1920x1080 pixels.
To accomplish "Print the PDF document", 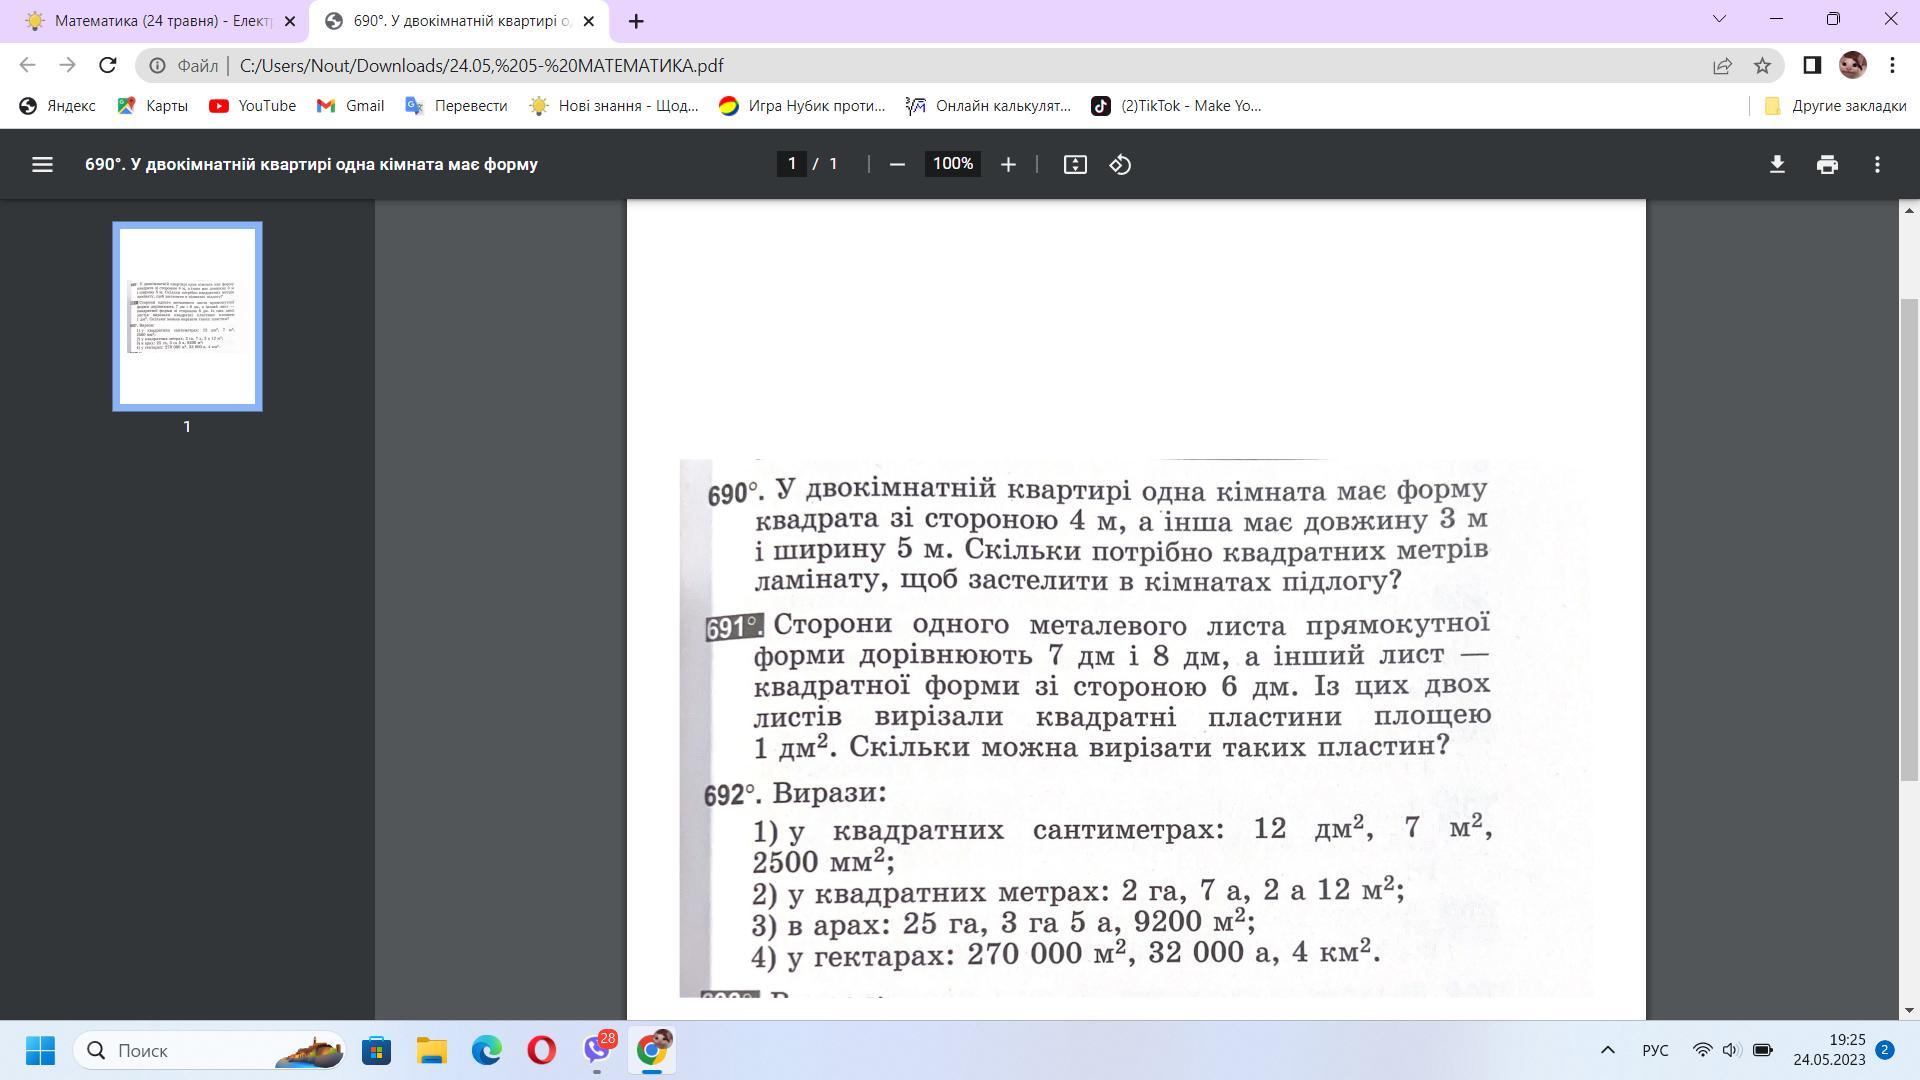I will coord(1827,164).
